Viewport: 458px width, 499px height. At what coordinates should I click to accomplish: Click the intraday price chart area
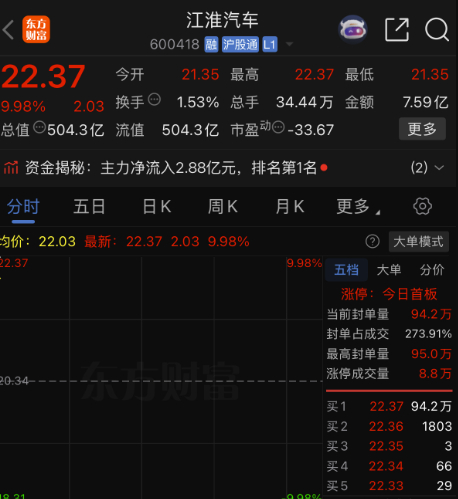161,377
